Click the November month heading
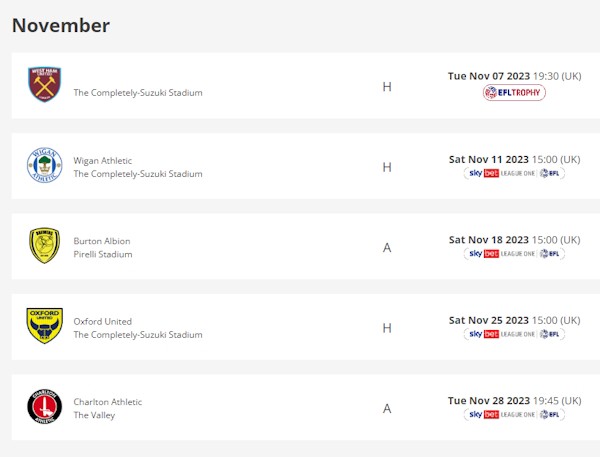This screenshot has height=457, width=600. click(61, 25)
